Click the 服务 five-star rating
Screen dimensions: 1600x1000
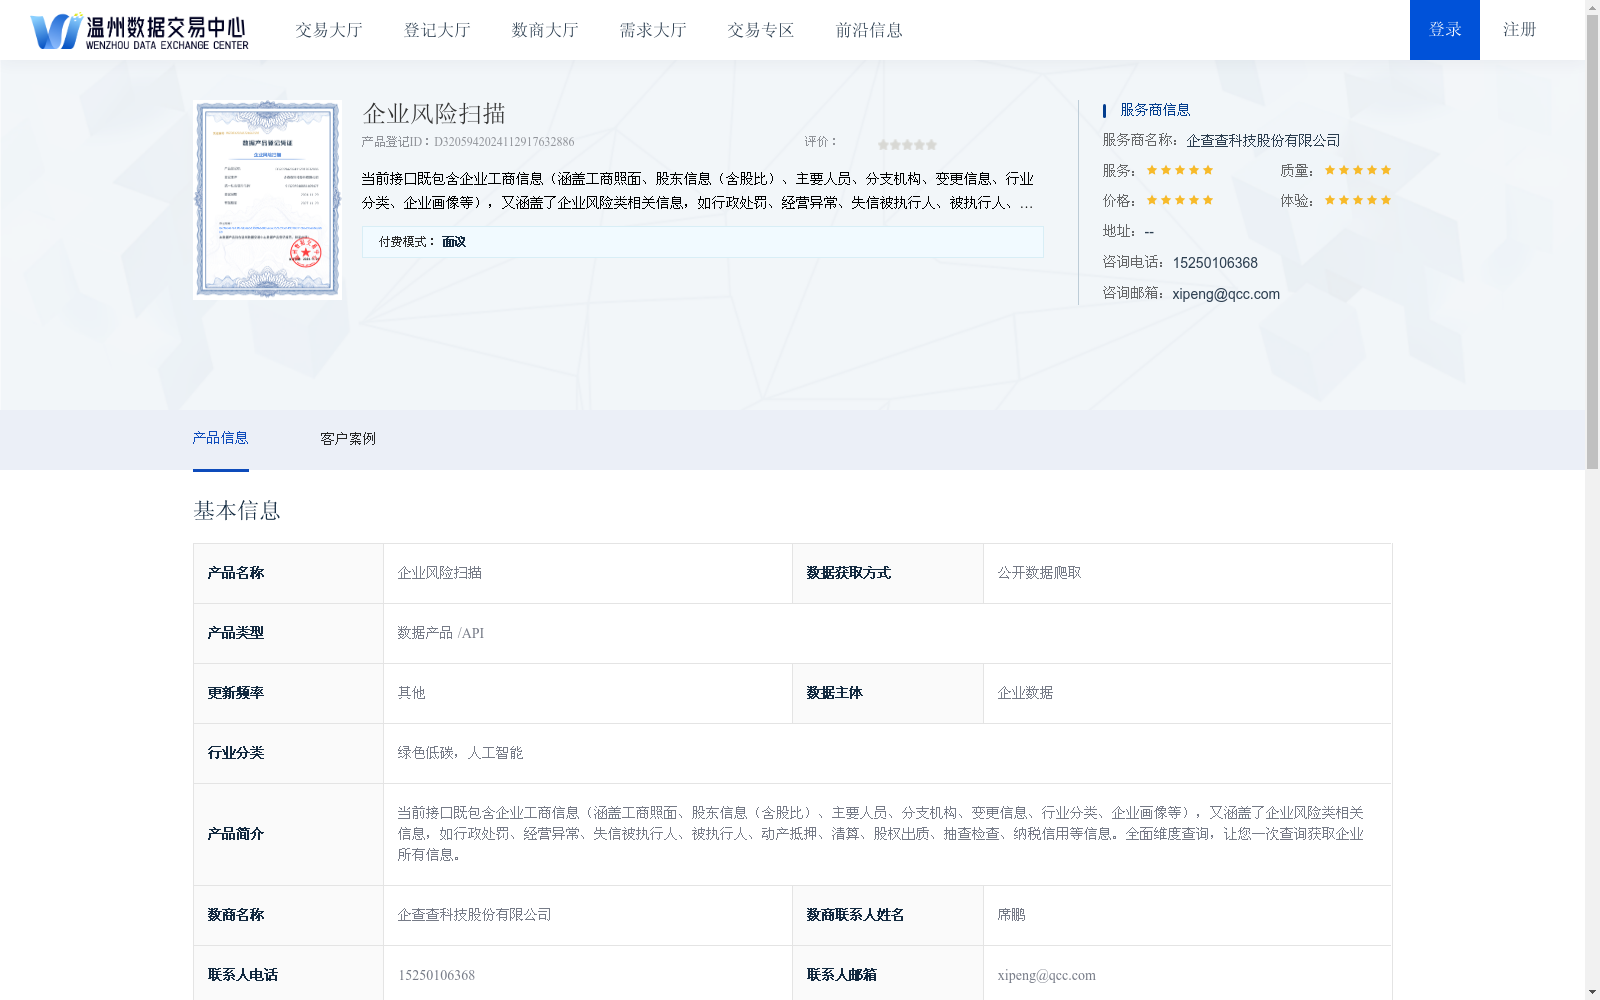[1180, 170]
